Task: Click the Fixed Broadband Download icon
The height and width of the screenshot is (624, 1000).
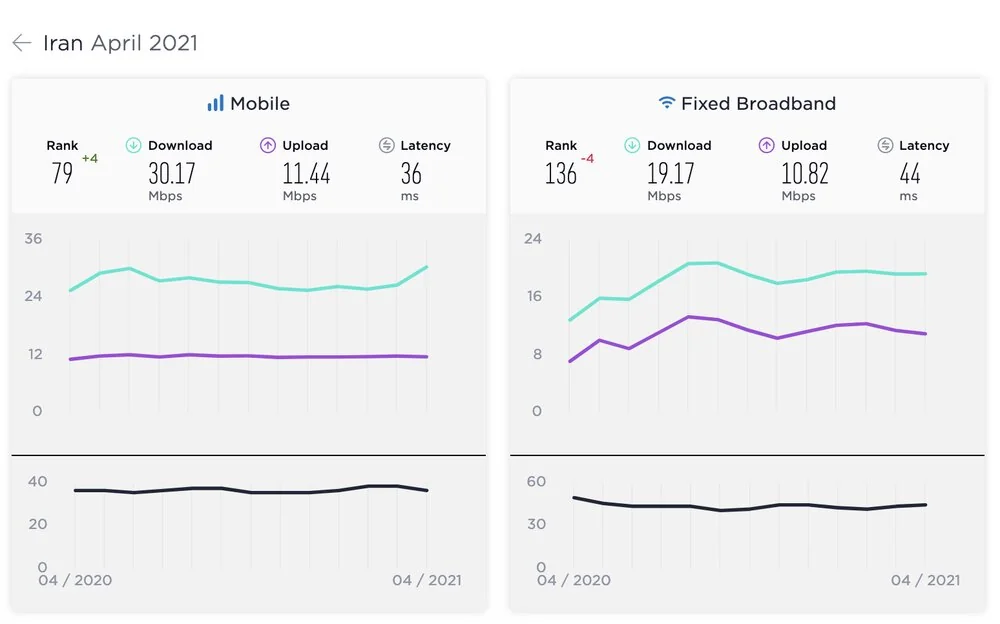Action: [x=632, y=146]
